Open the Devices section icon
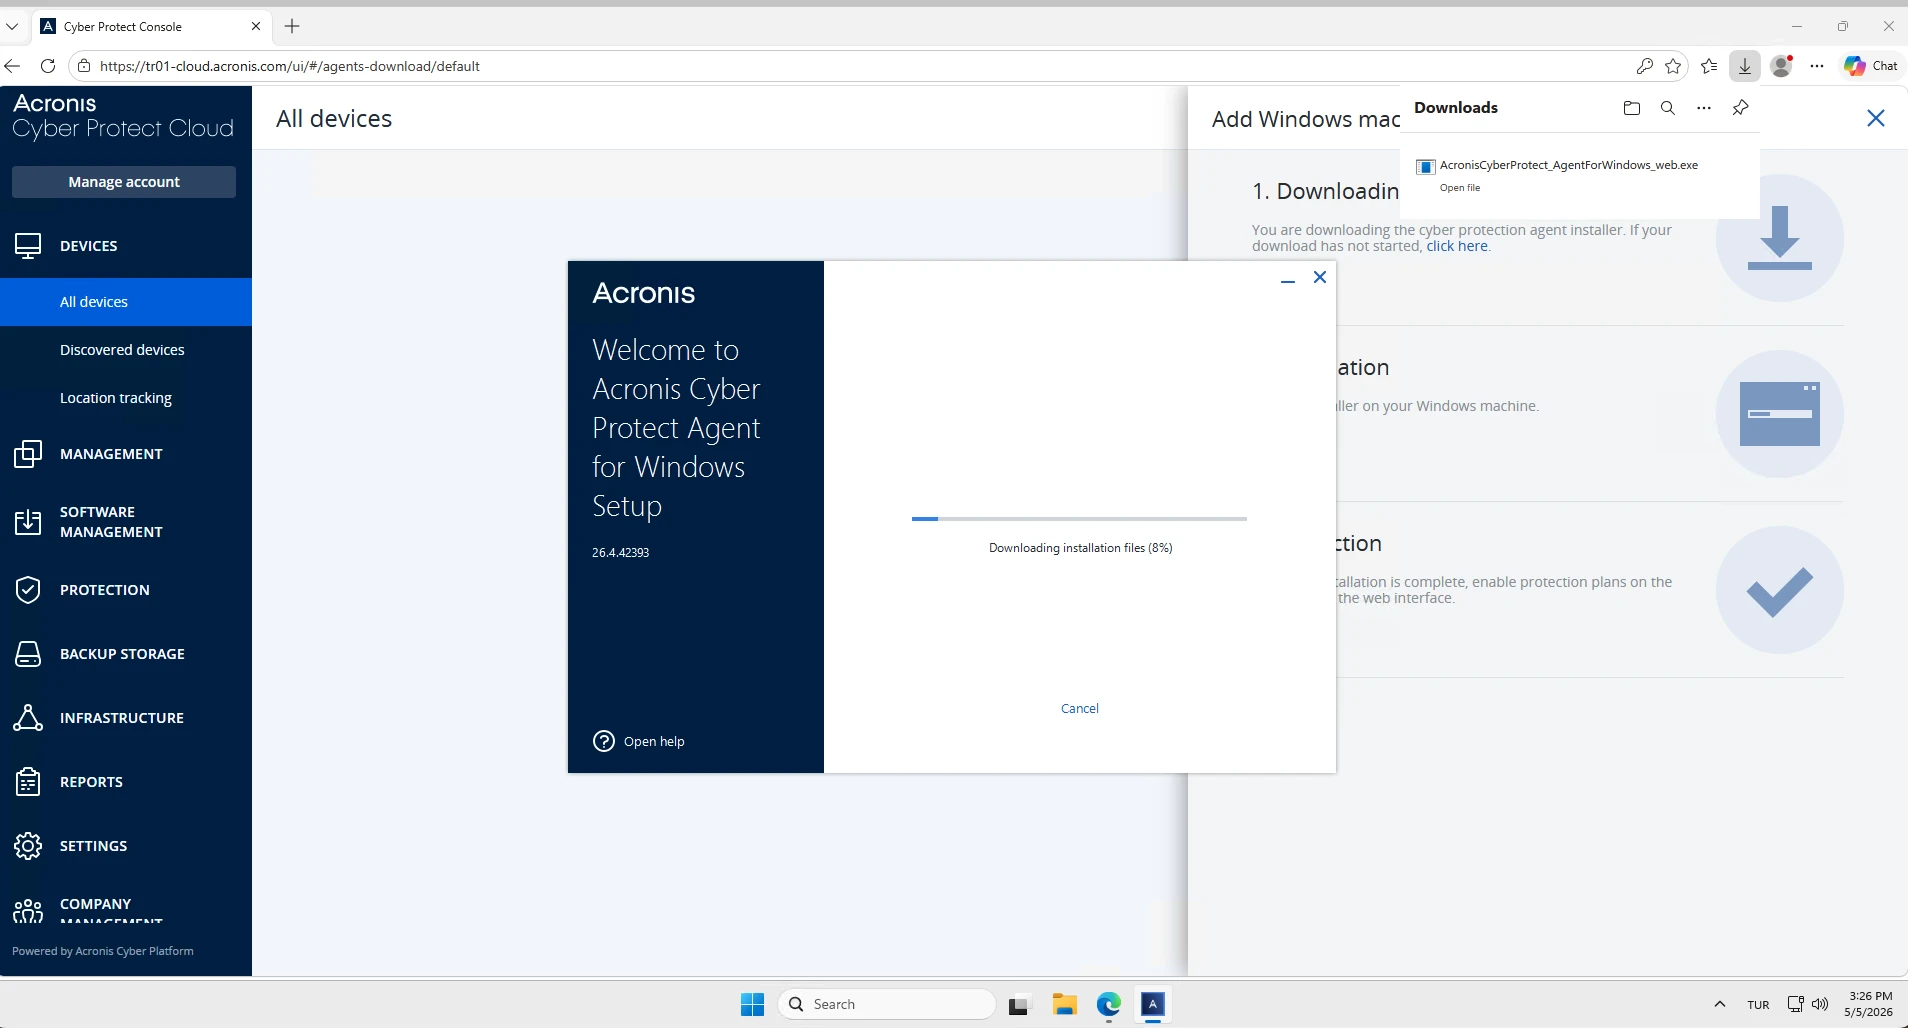This screenshot has height=1028, width=1908. pyautogui.click(x=28, y=246)
